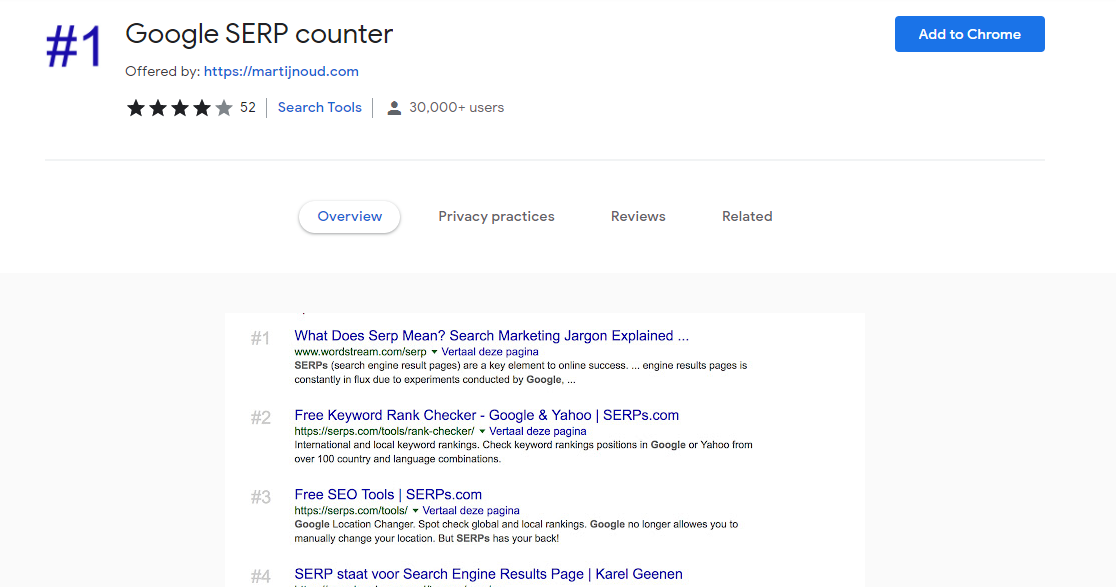This screenshot has width=1116, height=587.
Task: Click the second rating star
Action: click(158, 107)
